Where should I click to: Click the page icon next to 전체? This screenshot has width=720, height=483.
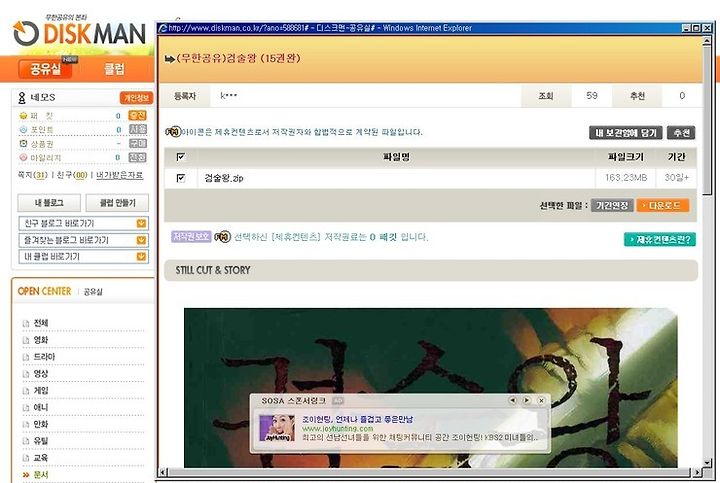click(x=26, y=324)
